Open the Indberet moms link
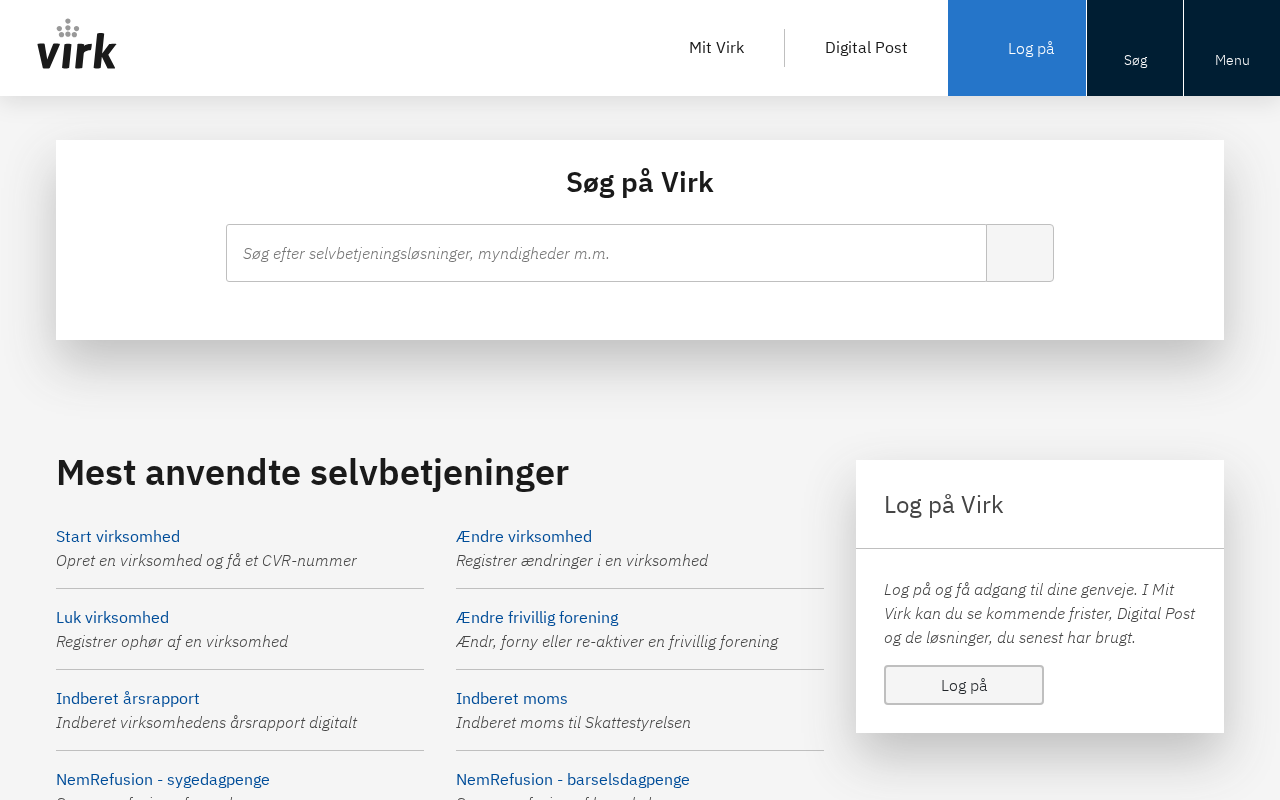Image resolution: width=1280 pixels, height=800 pixels. 512,698
